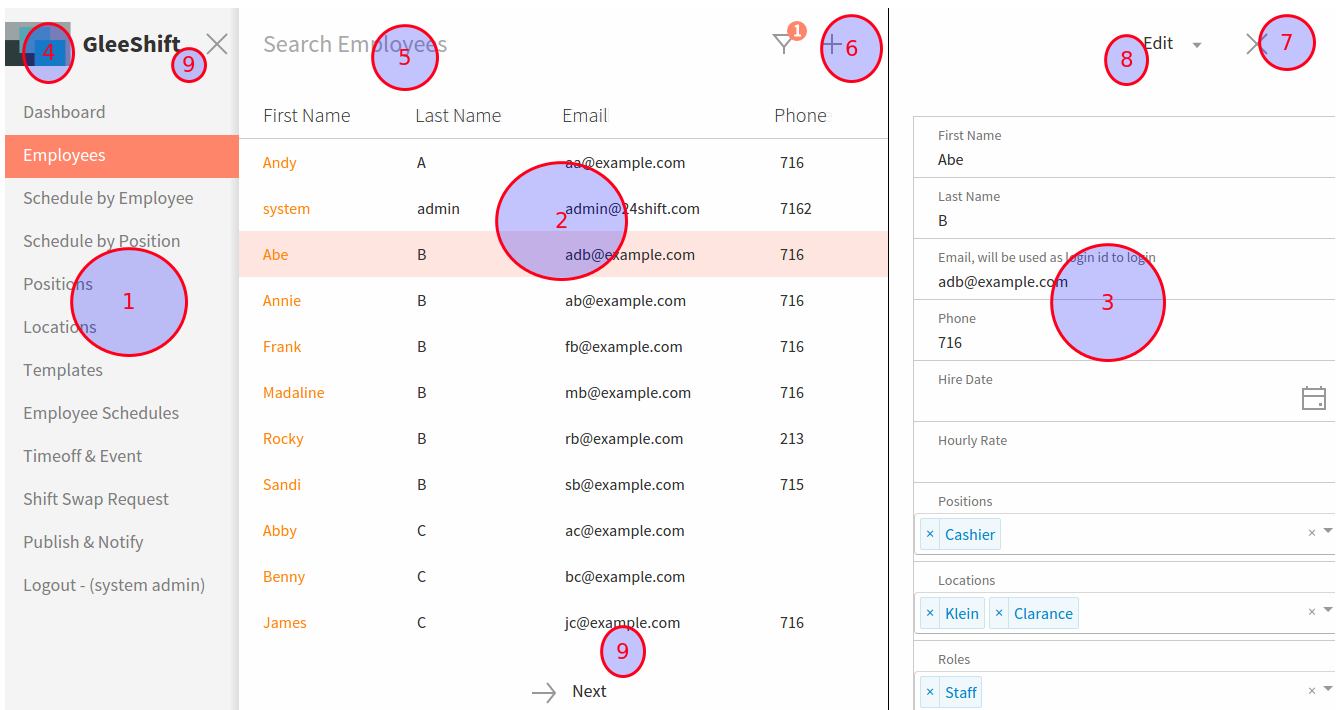The image size is (1343, 710).
Task: Open employee Madaline's record
Action: 293,393
